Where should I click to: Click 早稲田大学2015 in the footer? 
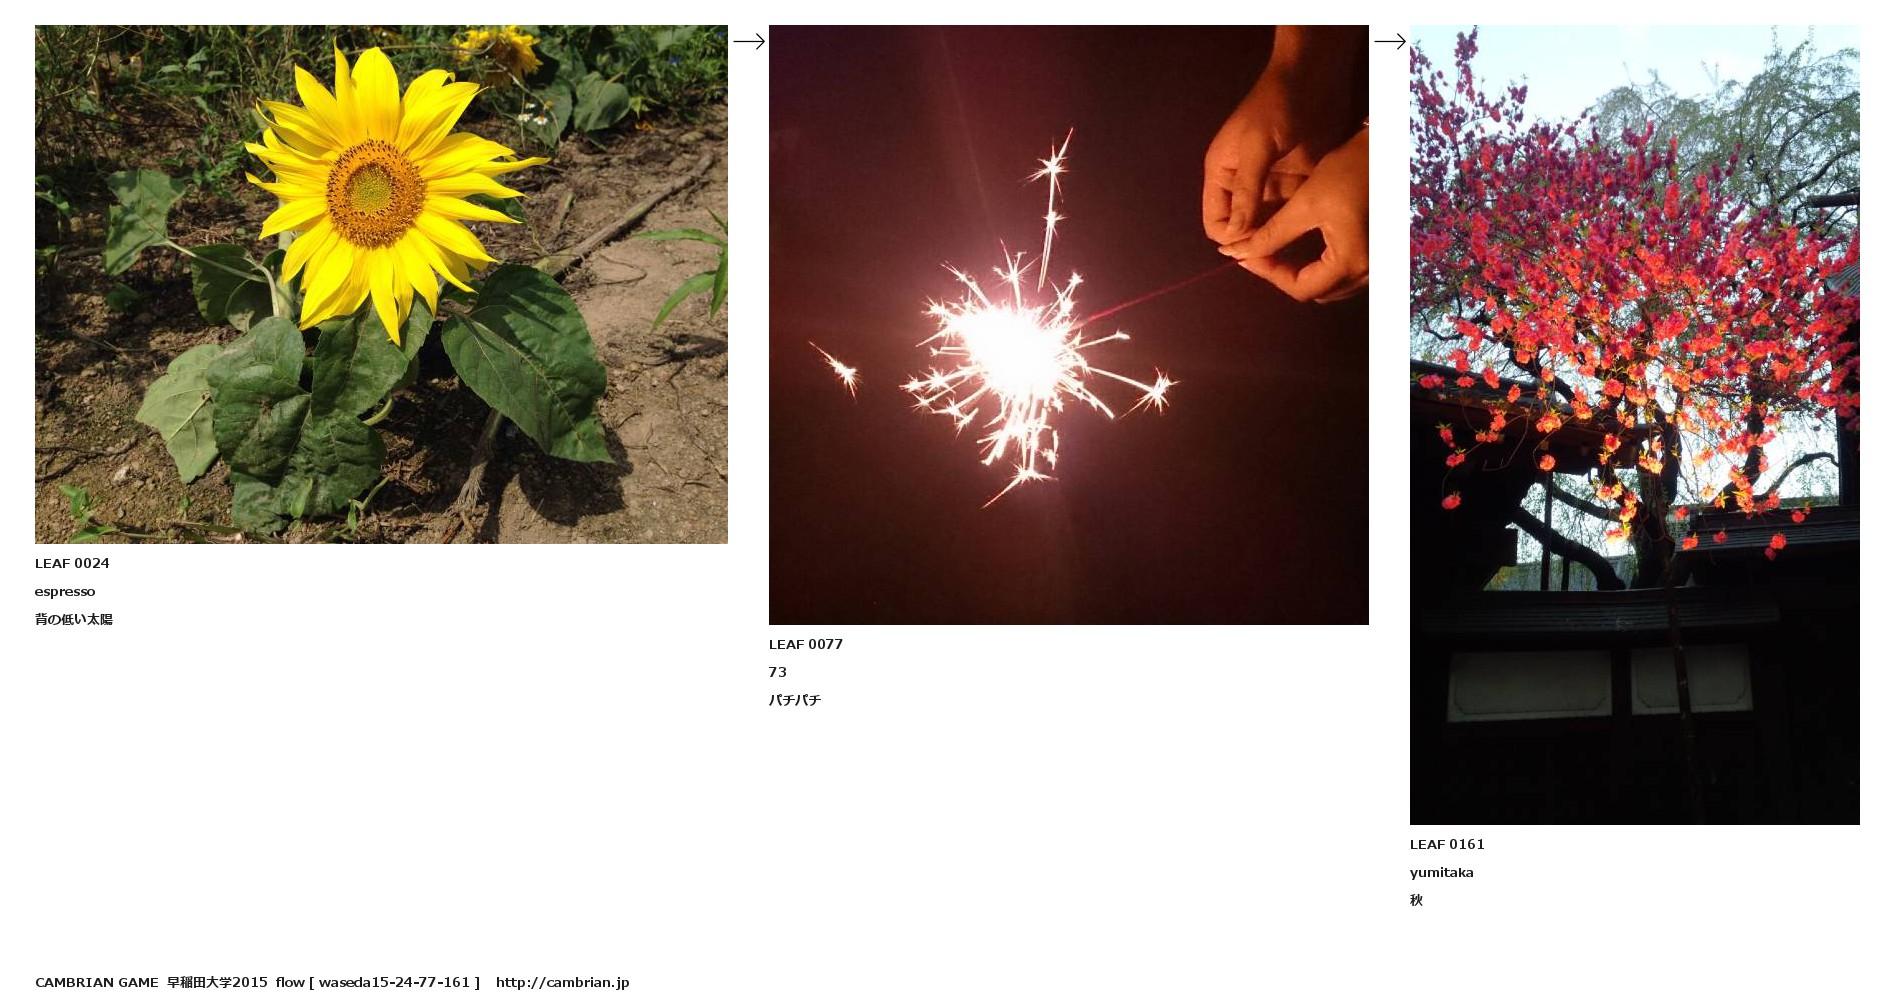click(x=217, y=982)
